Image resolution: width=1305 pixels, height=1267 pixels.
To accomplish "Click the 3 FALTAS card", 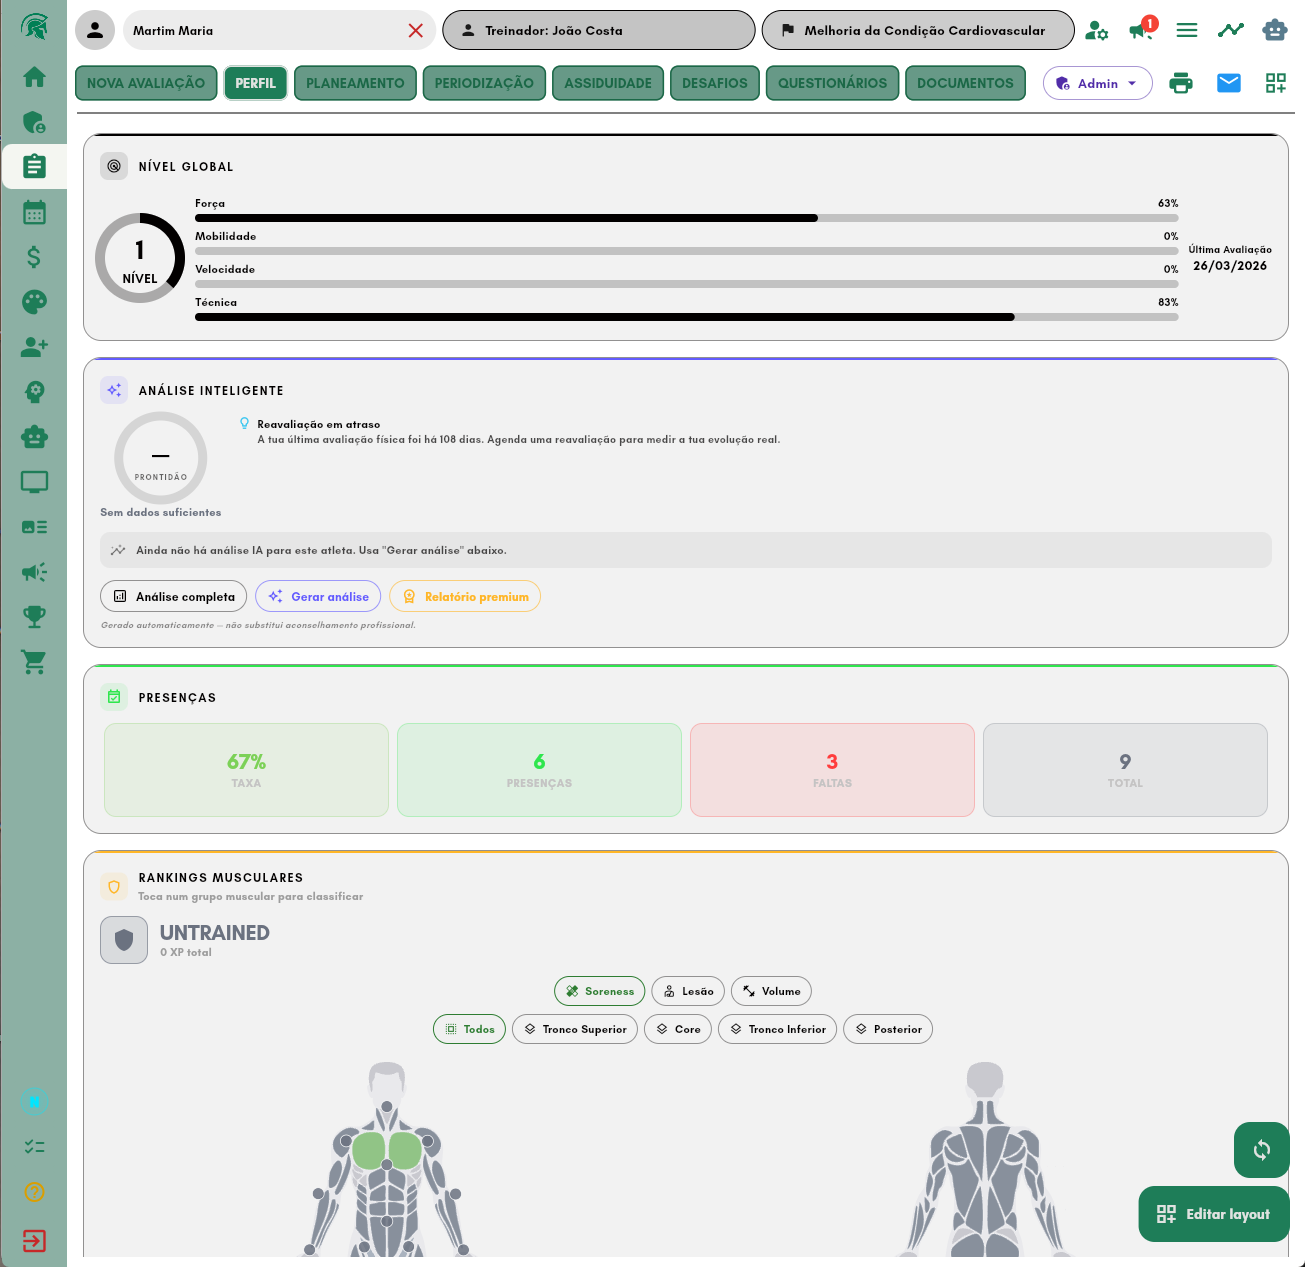I will tap(832, 770).
